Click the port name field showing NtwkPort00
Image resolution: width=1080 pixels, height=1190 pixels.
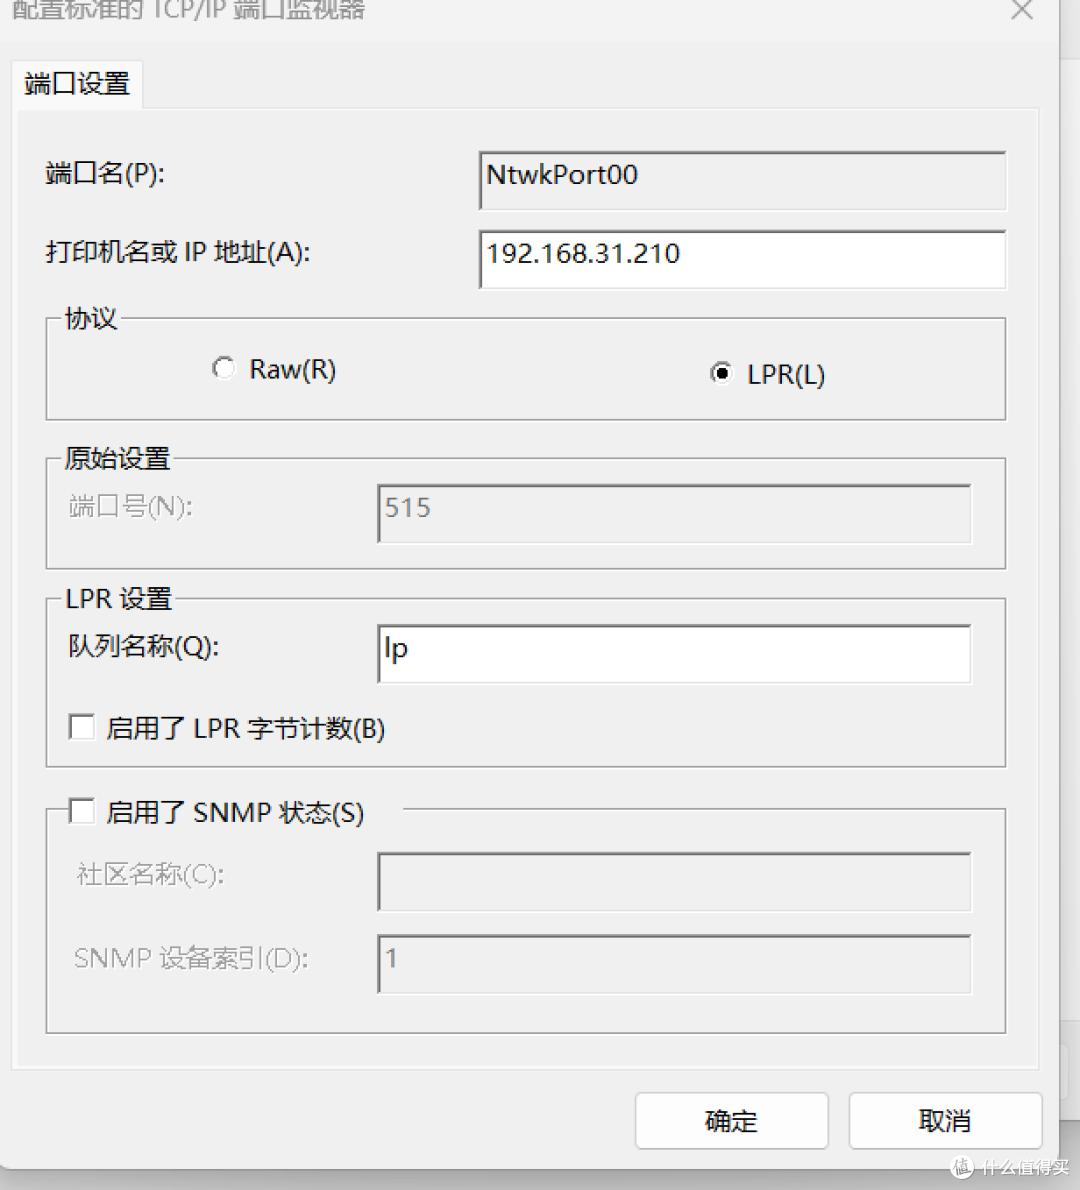742,180
